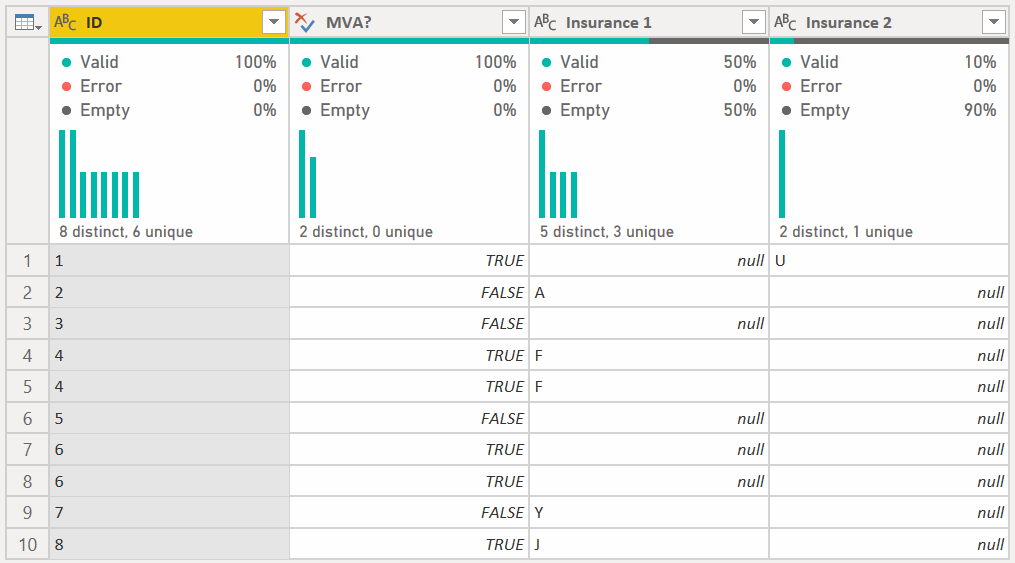Open the Insurance 2 filter dropdown
1015x563 pixels.
click(994, 23)
